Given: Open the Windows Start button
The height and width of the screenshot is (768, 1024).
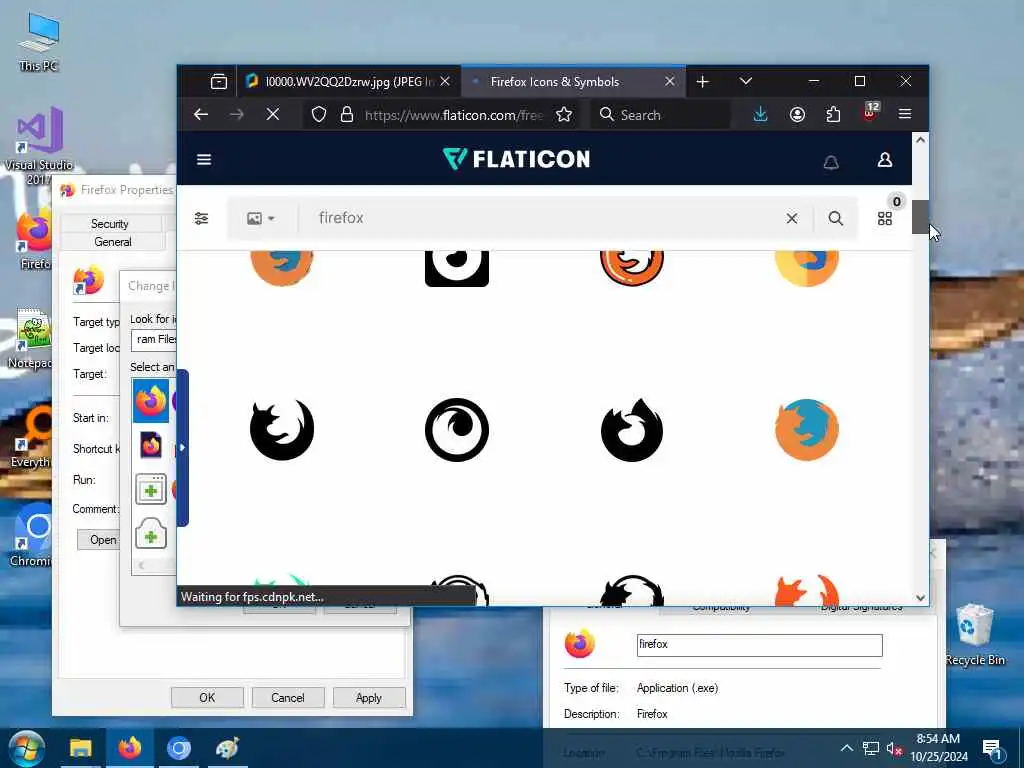Looking at the screenshot, I should [x=26, y=748].
